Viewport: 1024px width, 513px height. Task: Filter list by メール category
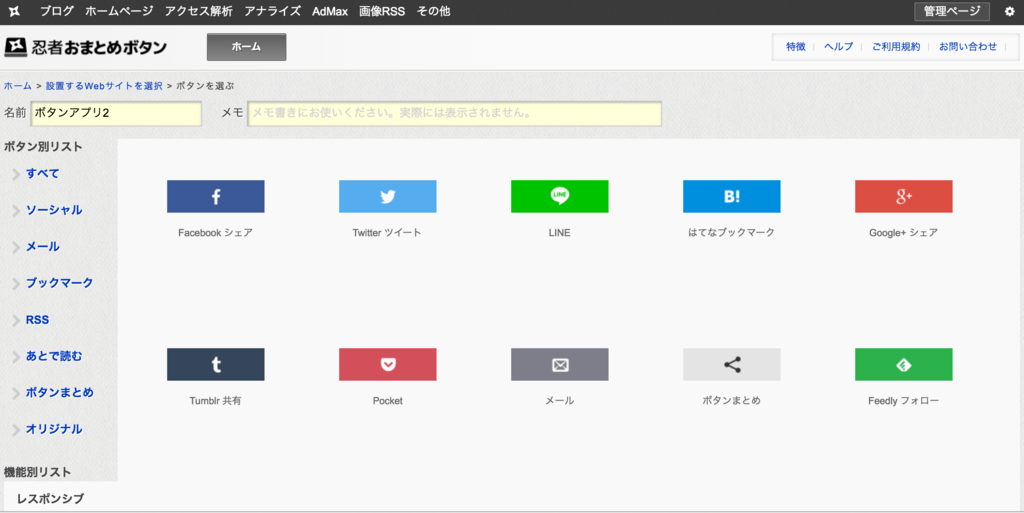pos(42,246)
